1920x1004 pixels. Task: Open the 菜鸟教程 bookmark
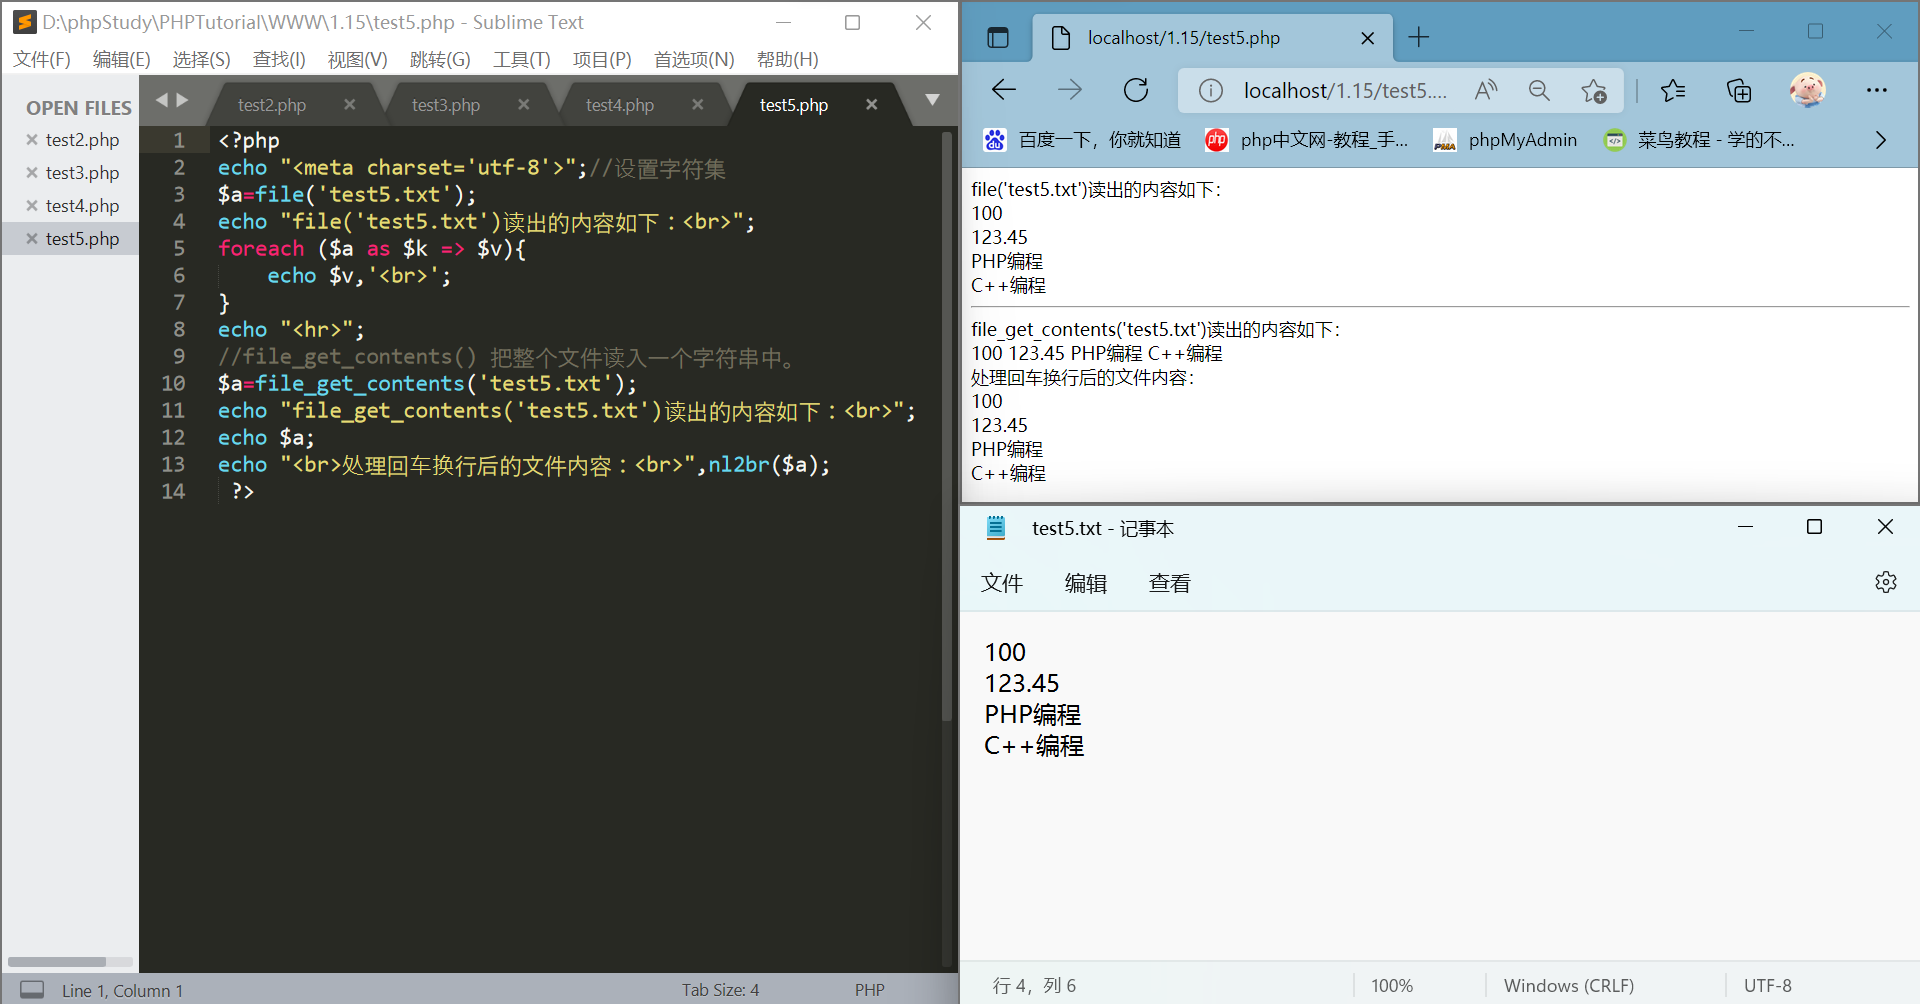pos(1698,140)
